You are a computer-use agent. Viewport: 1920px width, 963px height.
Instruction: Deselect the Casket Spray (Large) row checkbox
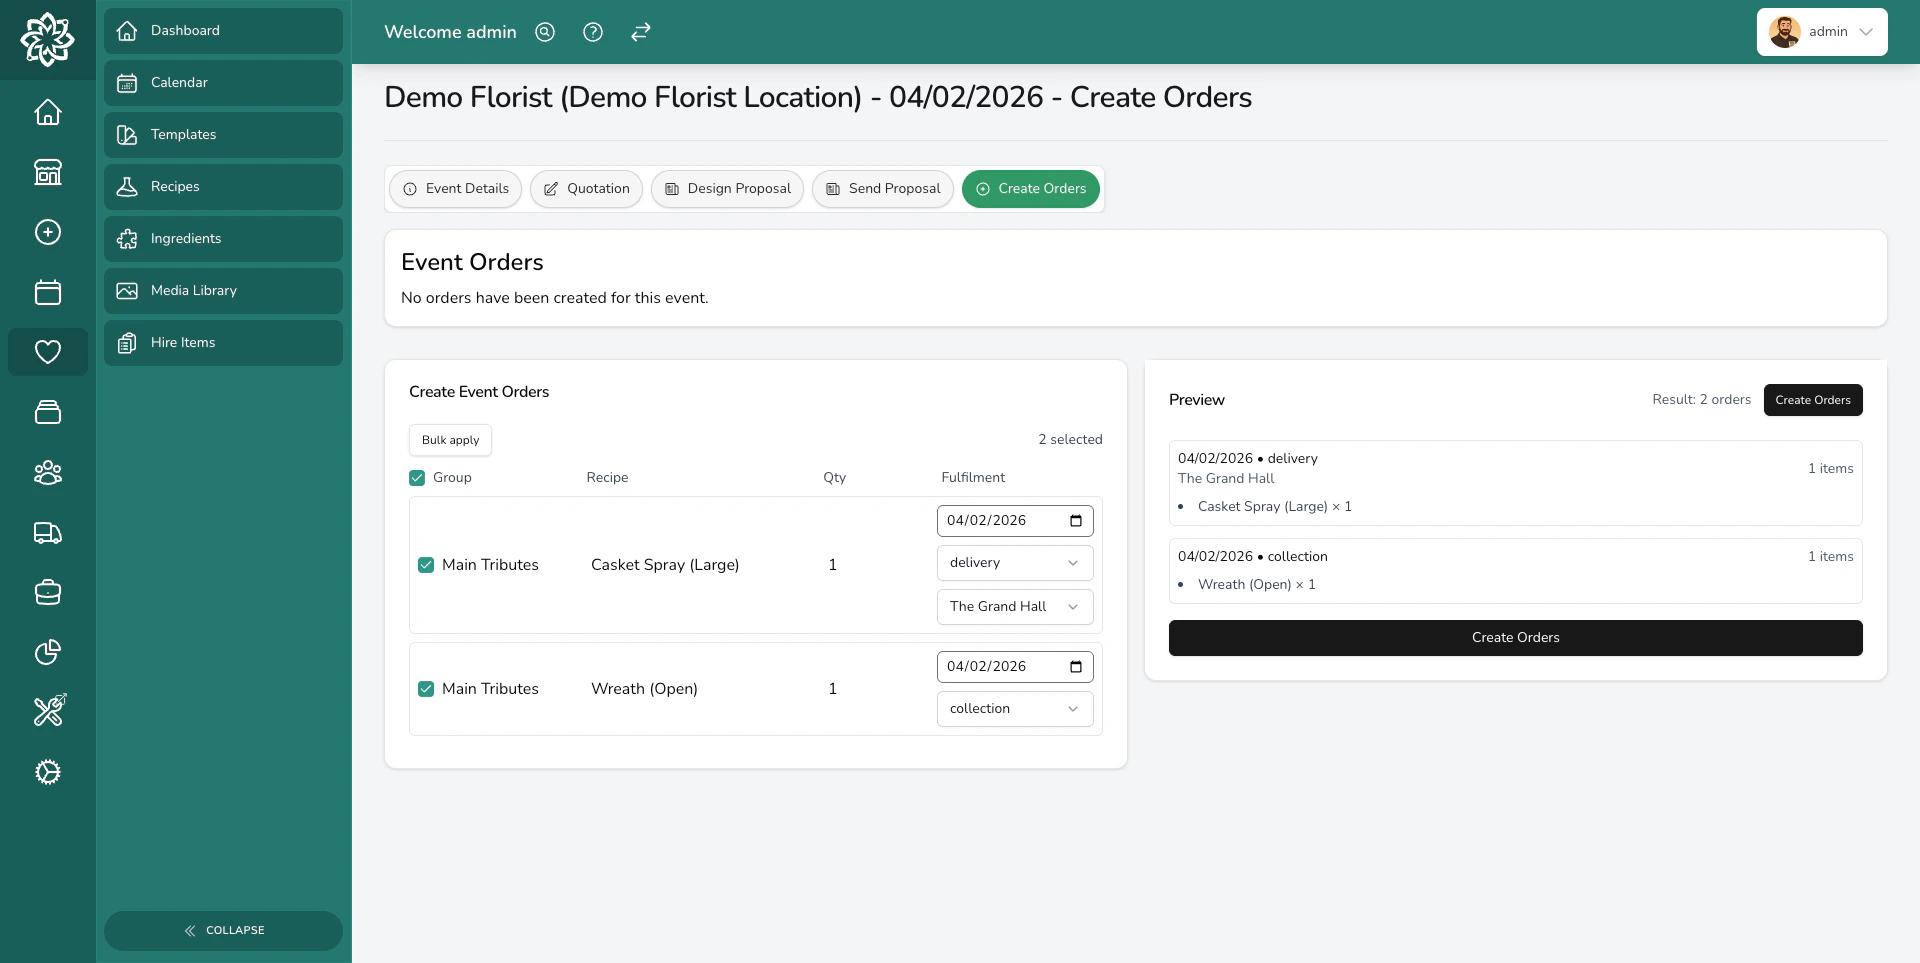[426, 565]
